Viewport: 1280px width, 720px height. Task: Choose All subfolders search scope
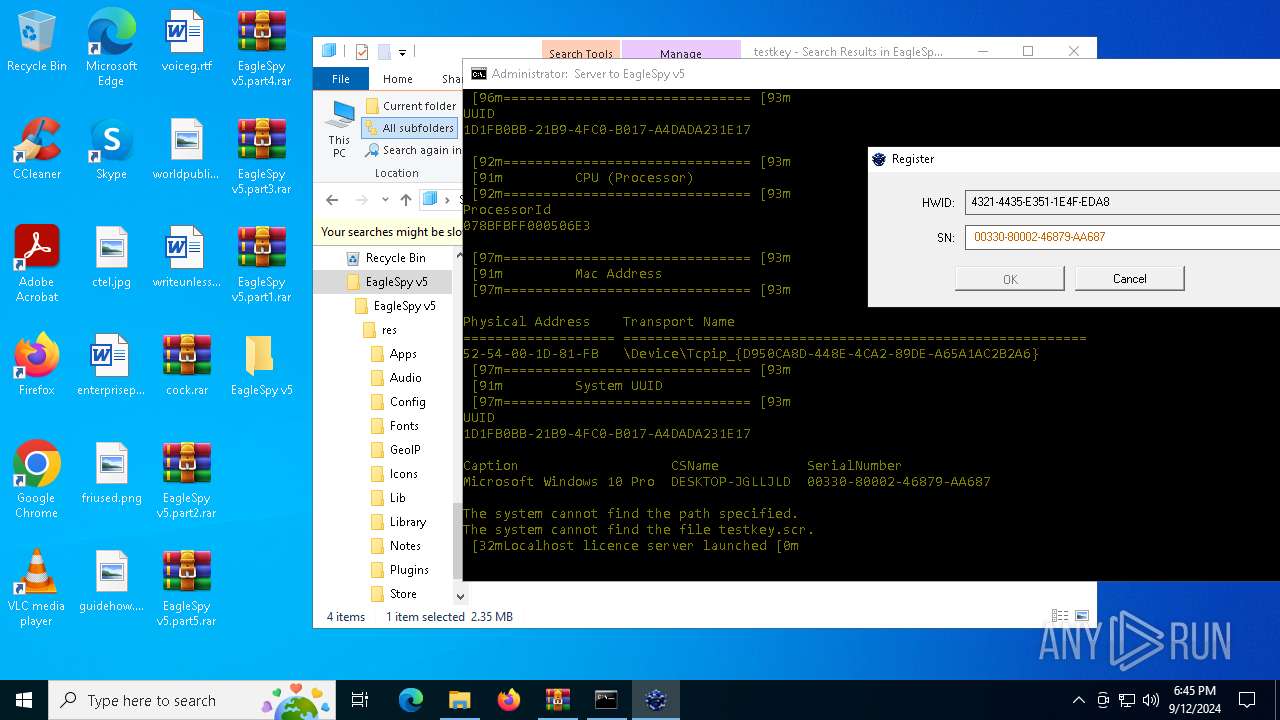pos(409,128)
